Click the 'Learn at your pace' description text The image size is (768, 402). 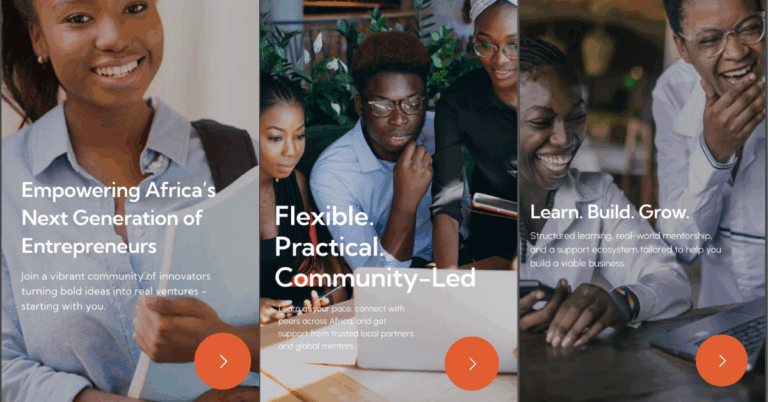pyautogui.click(x=346, y=327)
